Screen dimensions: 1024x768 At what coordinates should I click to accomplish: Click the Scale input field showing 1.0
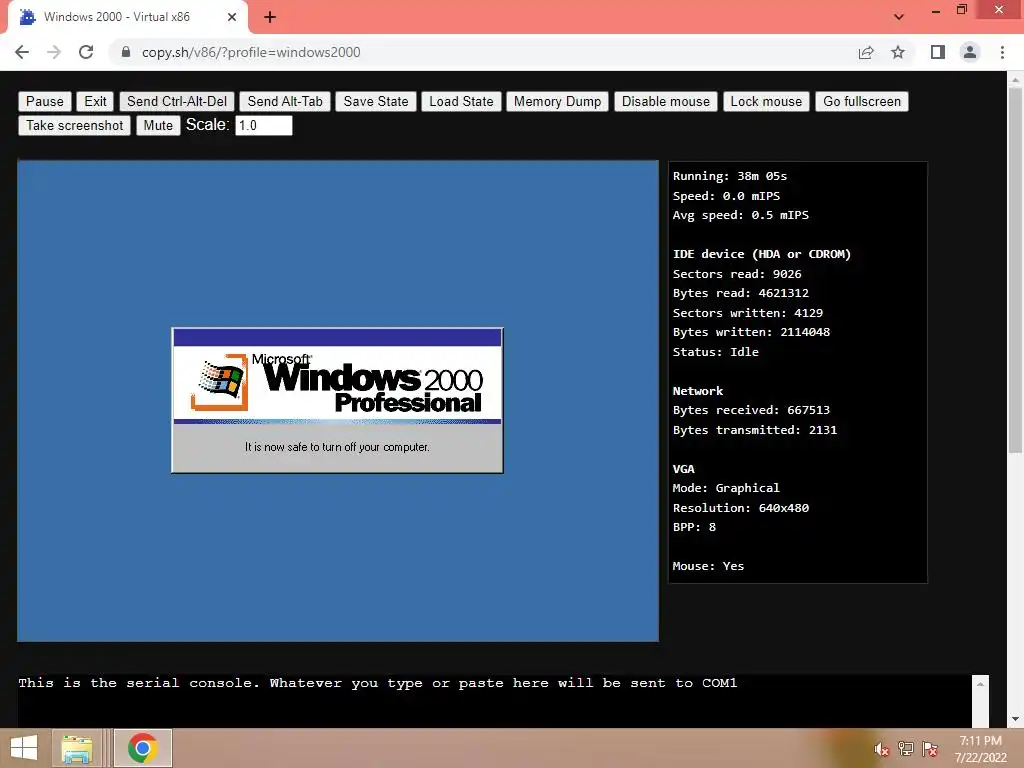coord(263,125)
